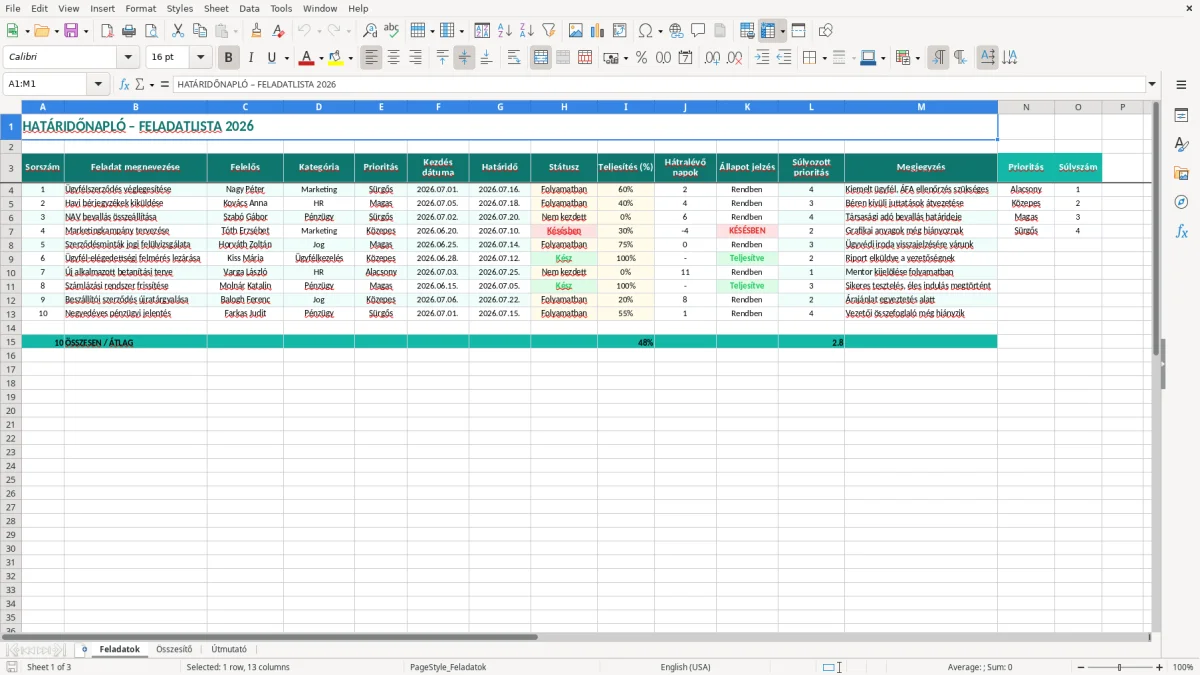Open Freeze Rows and Columns dropdown arrow

(782, 31)
